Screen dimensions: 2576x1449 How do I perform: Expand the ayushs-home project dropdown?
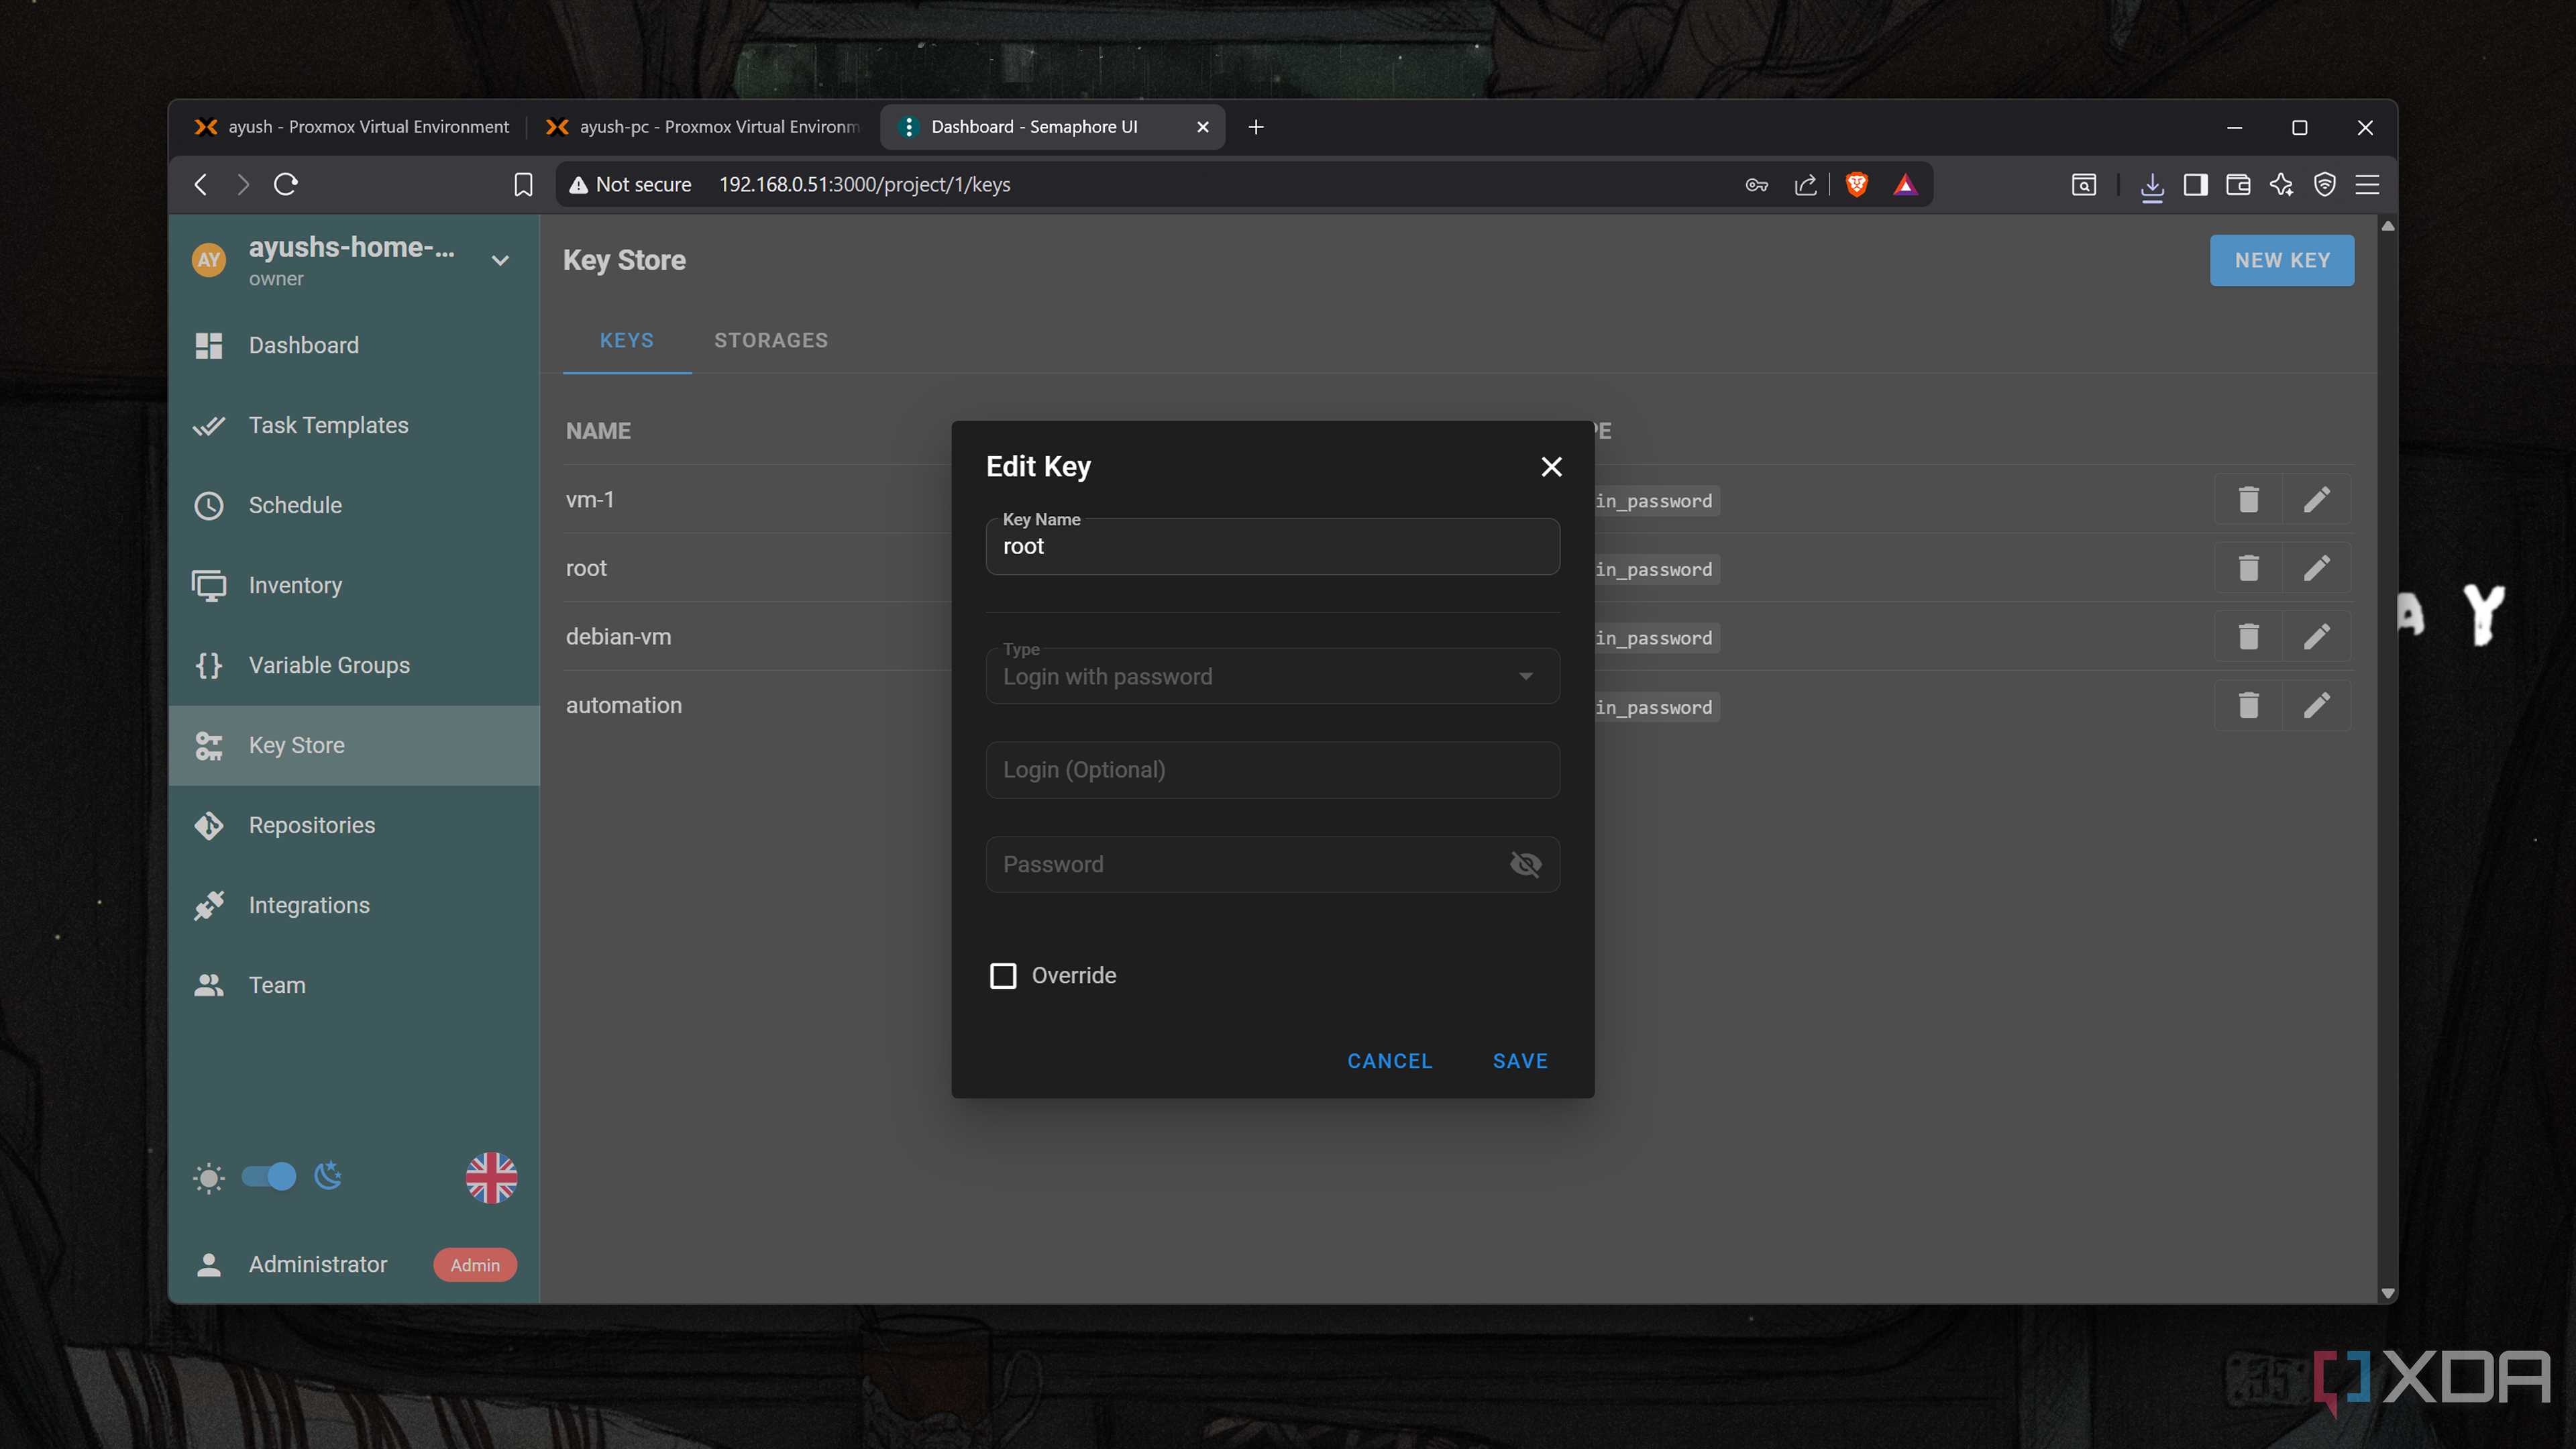500,260
